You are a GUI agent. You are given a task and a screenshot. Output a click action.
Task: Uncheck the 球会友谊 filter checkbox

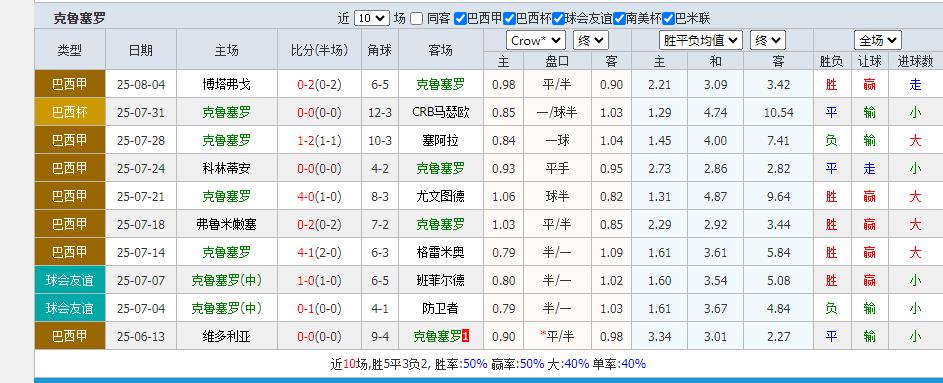point(558,19)
